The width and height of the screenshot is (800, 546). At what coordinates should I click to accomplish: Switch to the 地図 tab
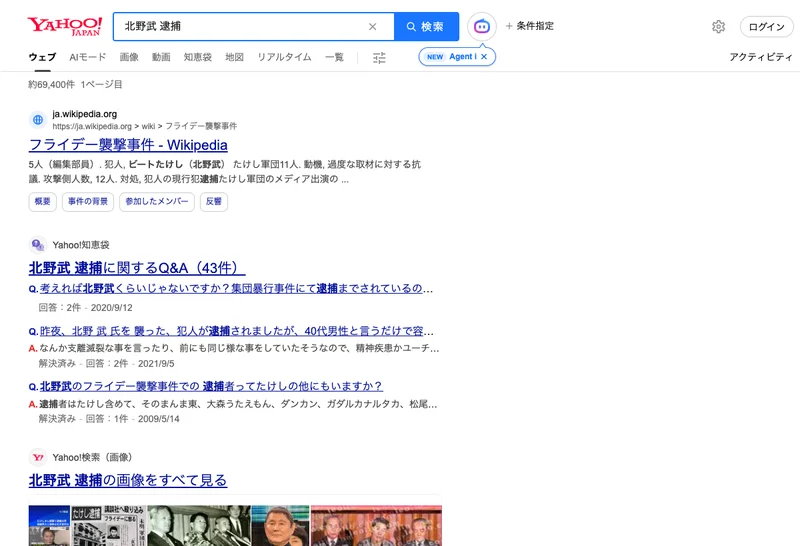pyautogui.click(x=234, y=57)
